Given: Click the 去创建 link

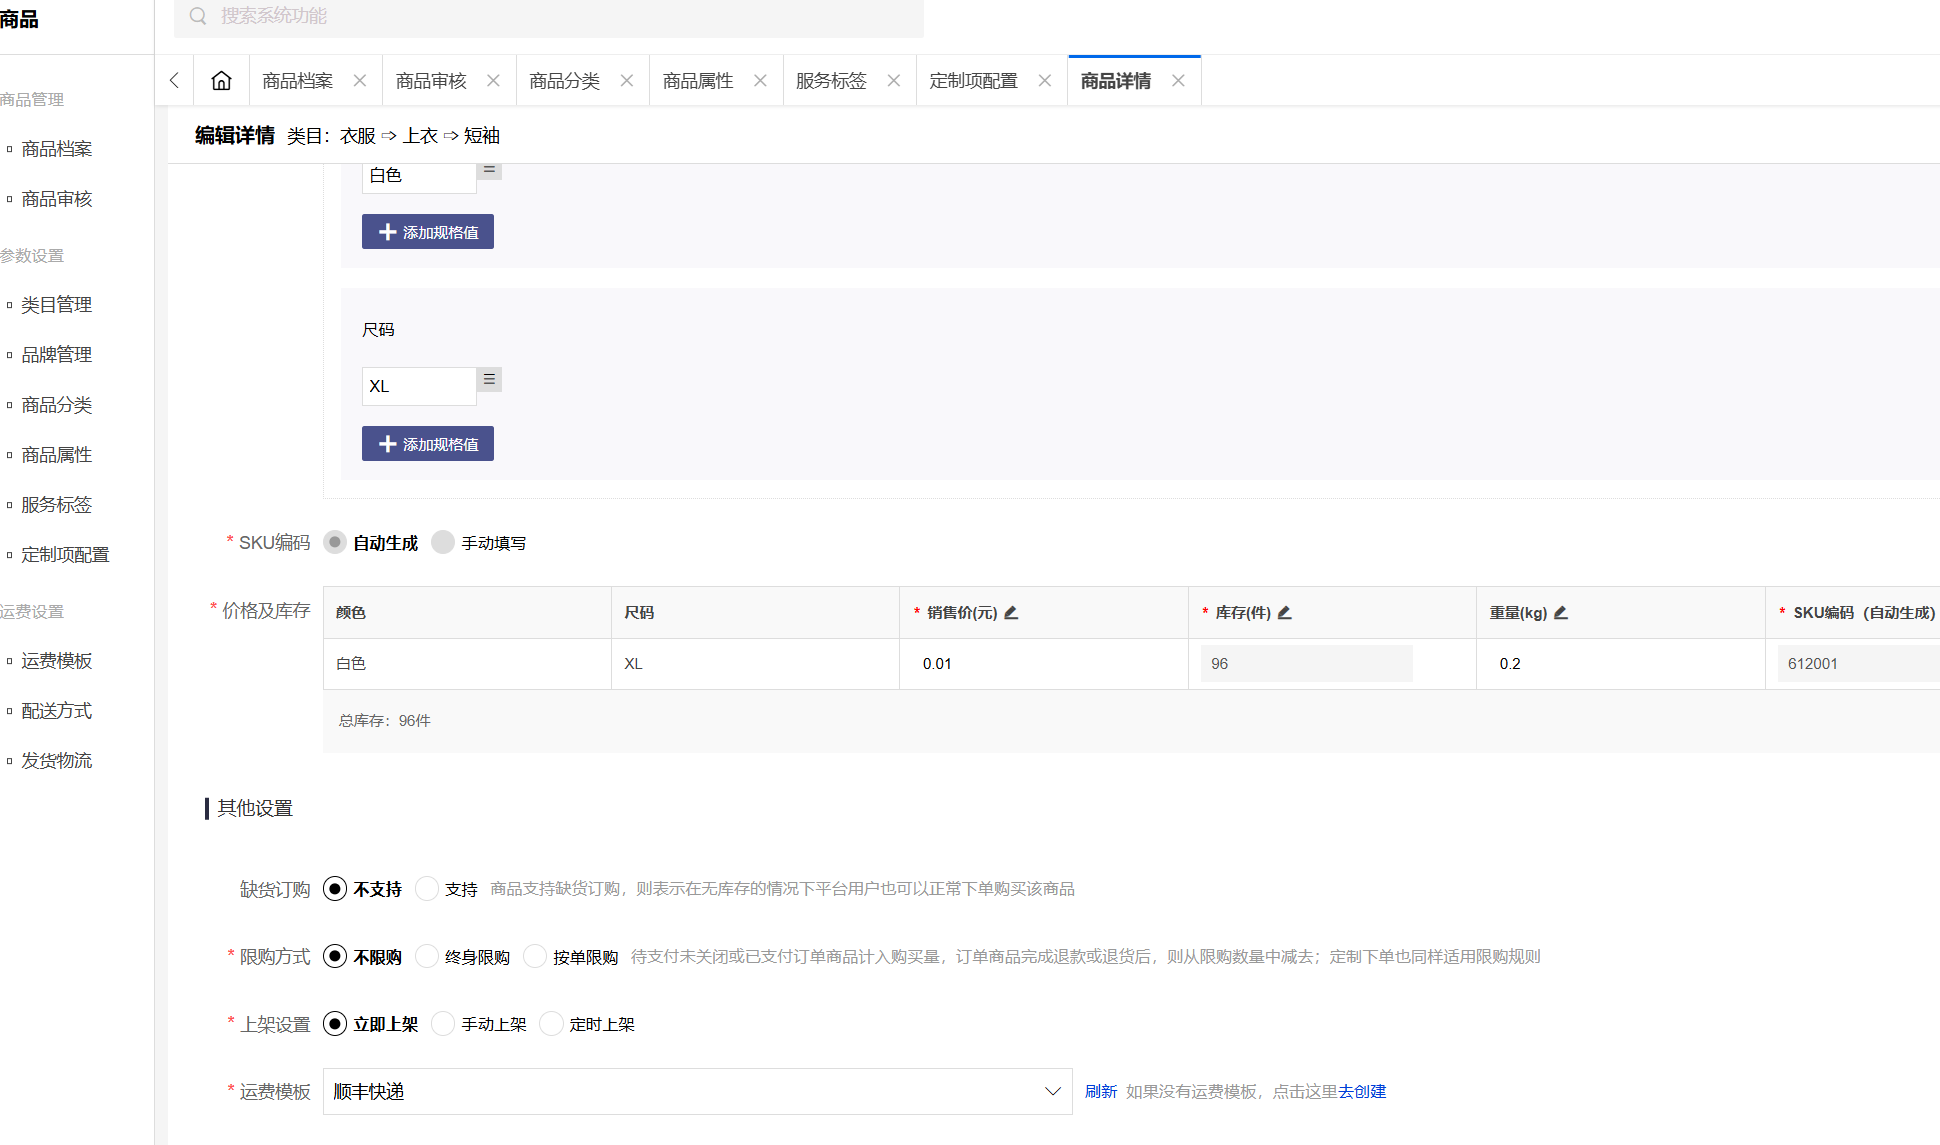Looking at the screenshot, I should coord(1362,1091).
